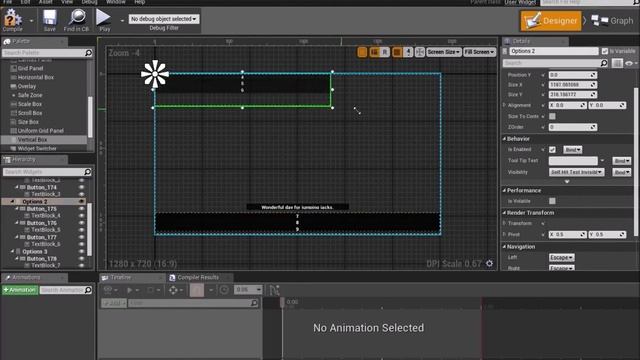This screenshot has height=360, width=640.
Task: Select Scale Box in Palette
Action: [30, 104]
